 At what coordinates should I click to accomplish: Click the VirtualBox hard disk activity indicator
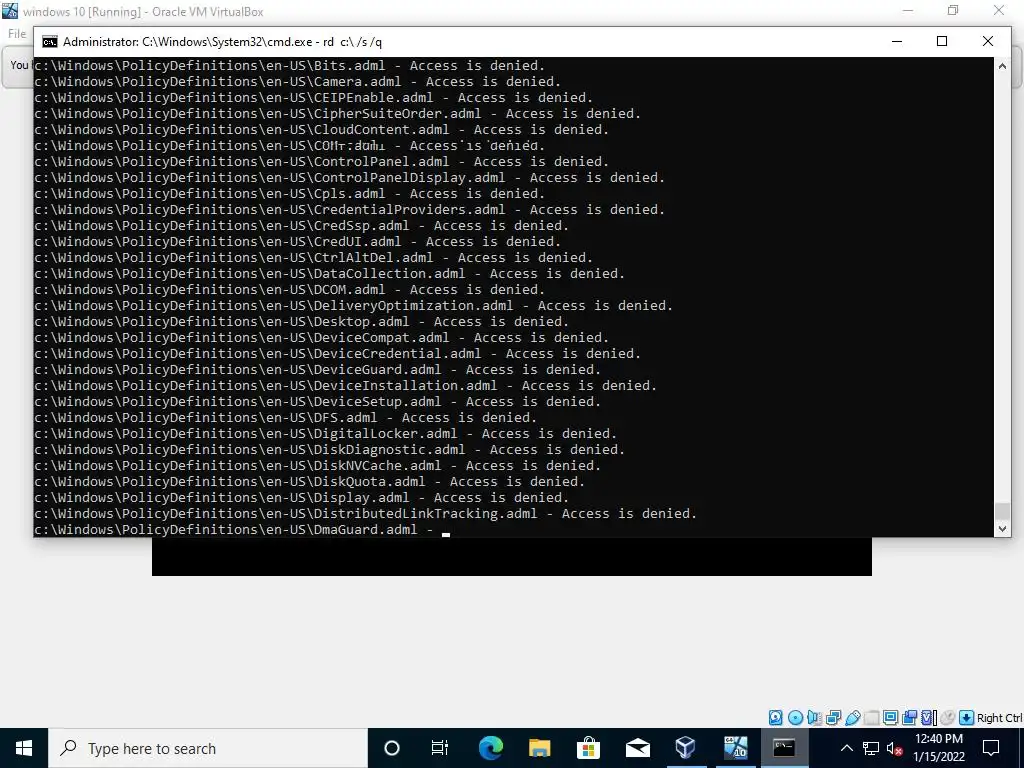(x=775, y=718)
